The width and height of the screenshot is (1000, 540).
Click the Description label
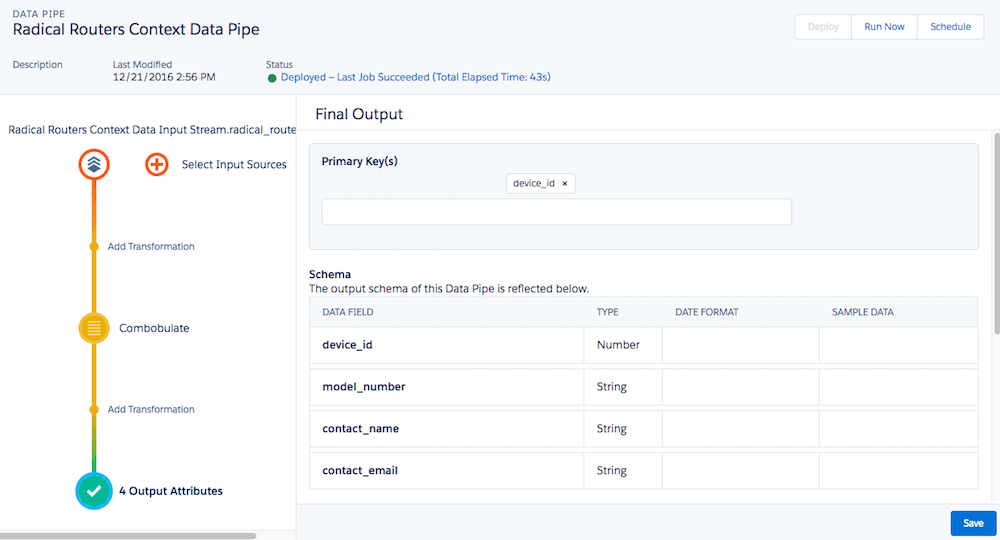coord(38,64)
